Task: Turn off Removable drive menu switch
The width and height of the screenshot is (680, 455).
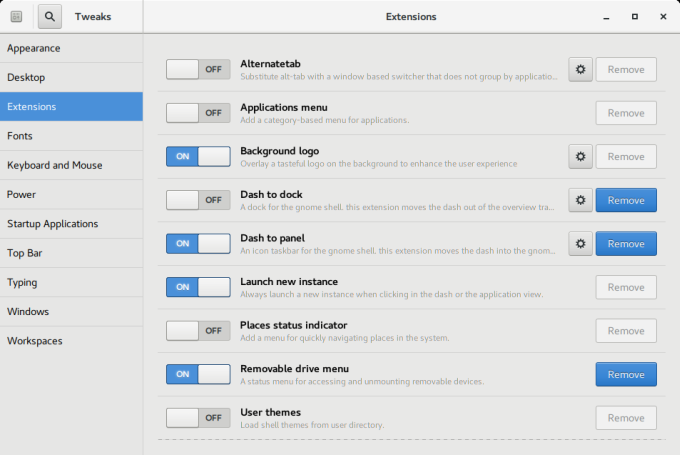Action: click(x=198, y=374)
